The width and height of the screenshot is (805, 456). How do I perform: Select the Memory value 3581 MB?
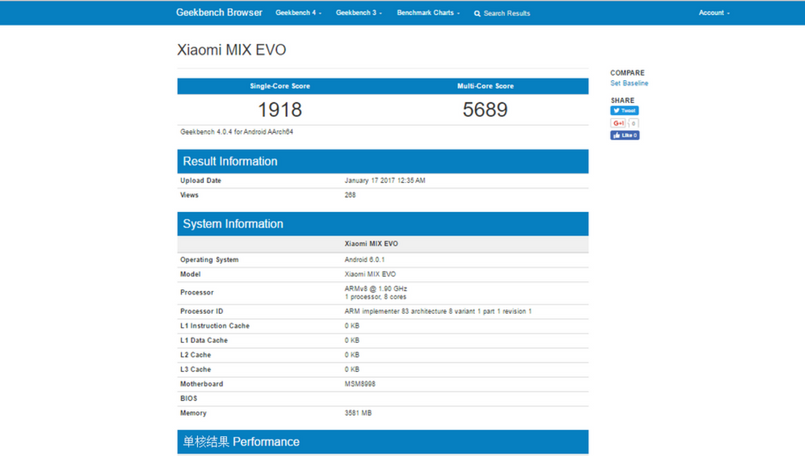[358, 413]
